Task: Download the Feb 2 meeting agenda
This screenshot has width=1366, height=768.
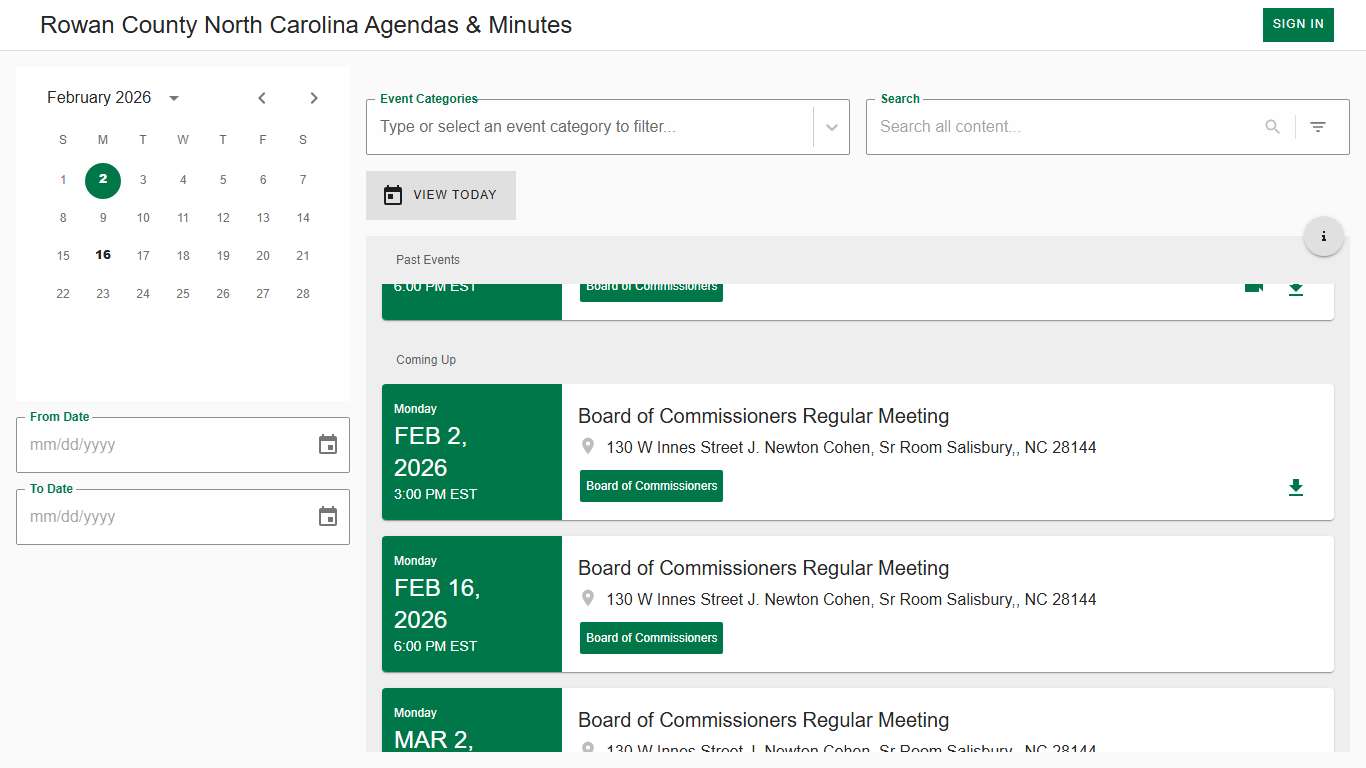Action: coord(1296,487)
